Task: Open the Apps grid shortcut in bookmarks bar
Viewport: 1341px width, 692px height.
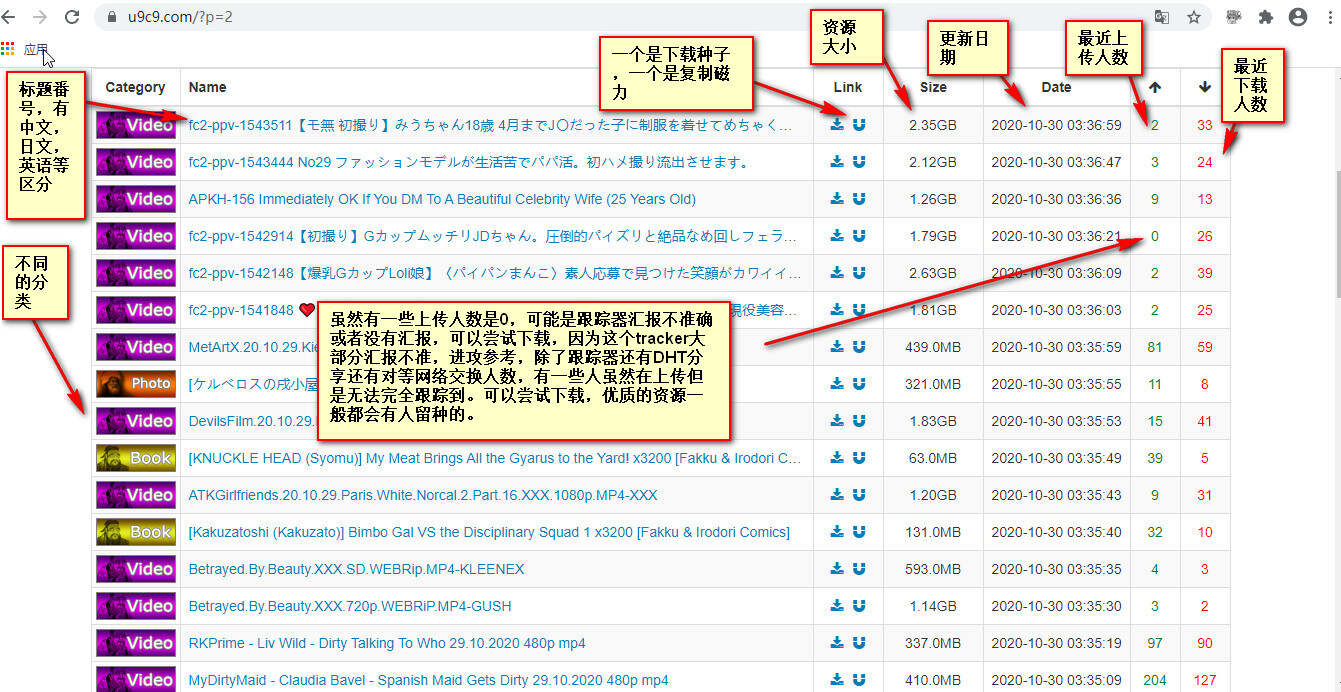Action: point(9,48)
